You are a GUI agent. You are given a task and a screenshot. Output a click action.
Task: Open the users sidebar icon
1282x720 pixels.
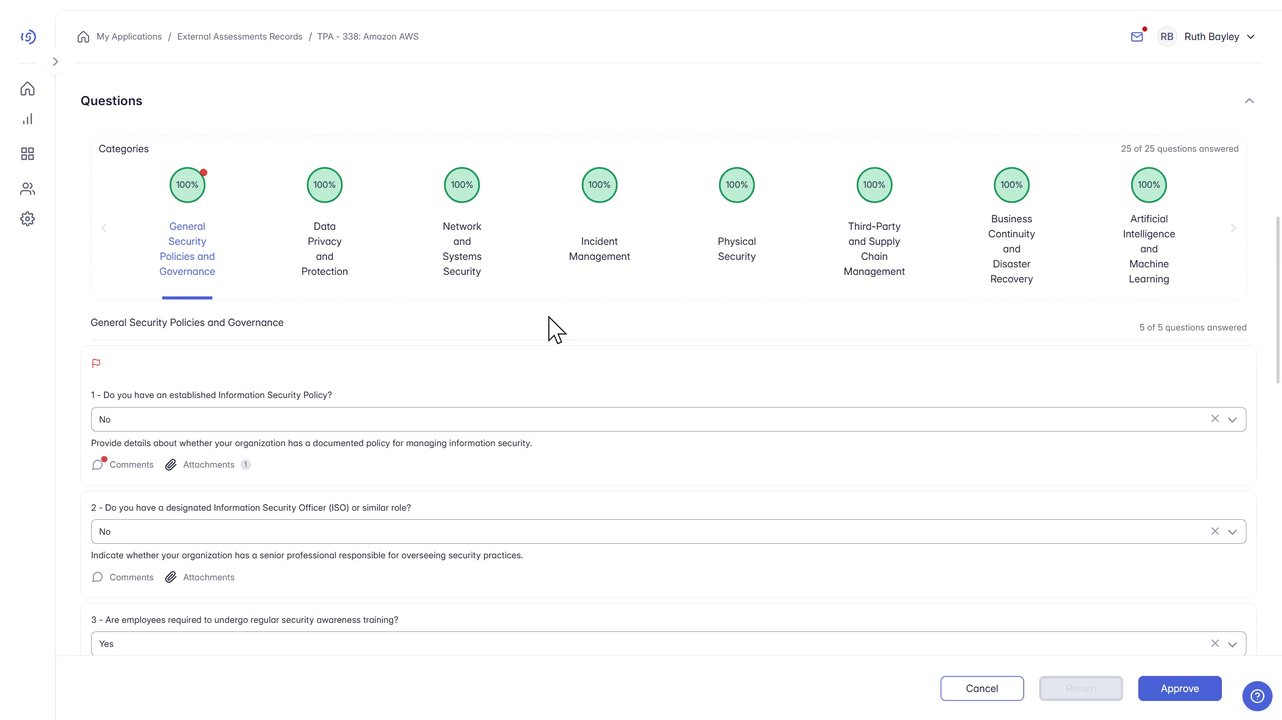[27, 189]
